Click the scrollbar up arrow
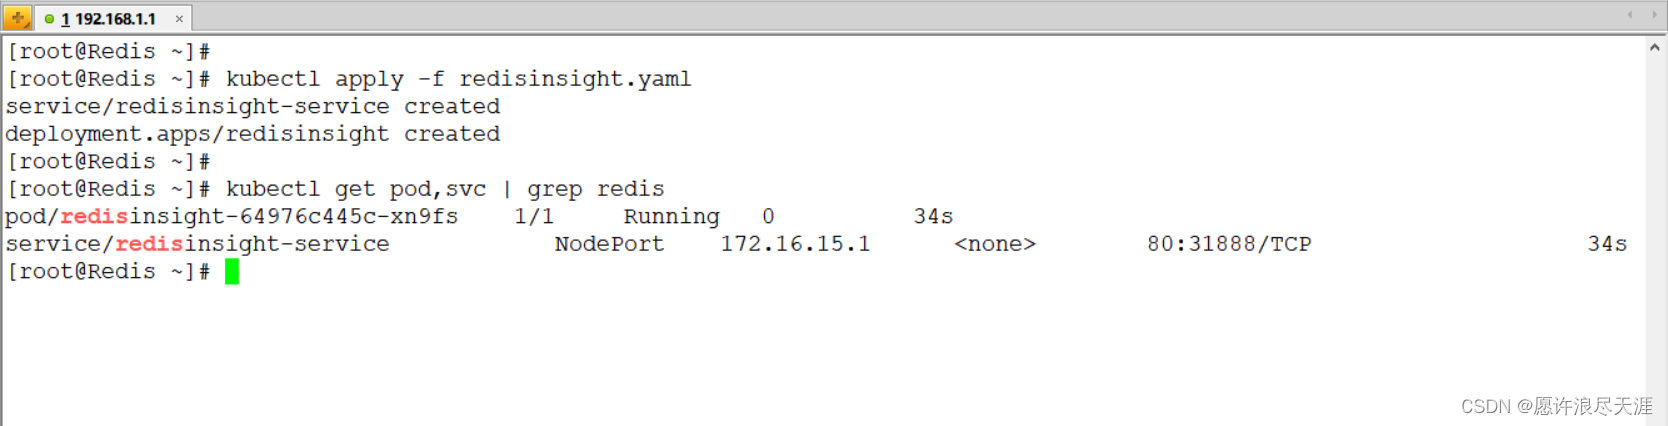The width and height of the screenshot is (1668, 426). click(1655, 47)
